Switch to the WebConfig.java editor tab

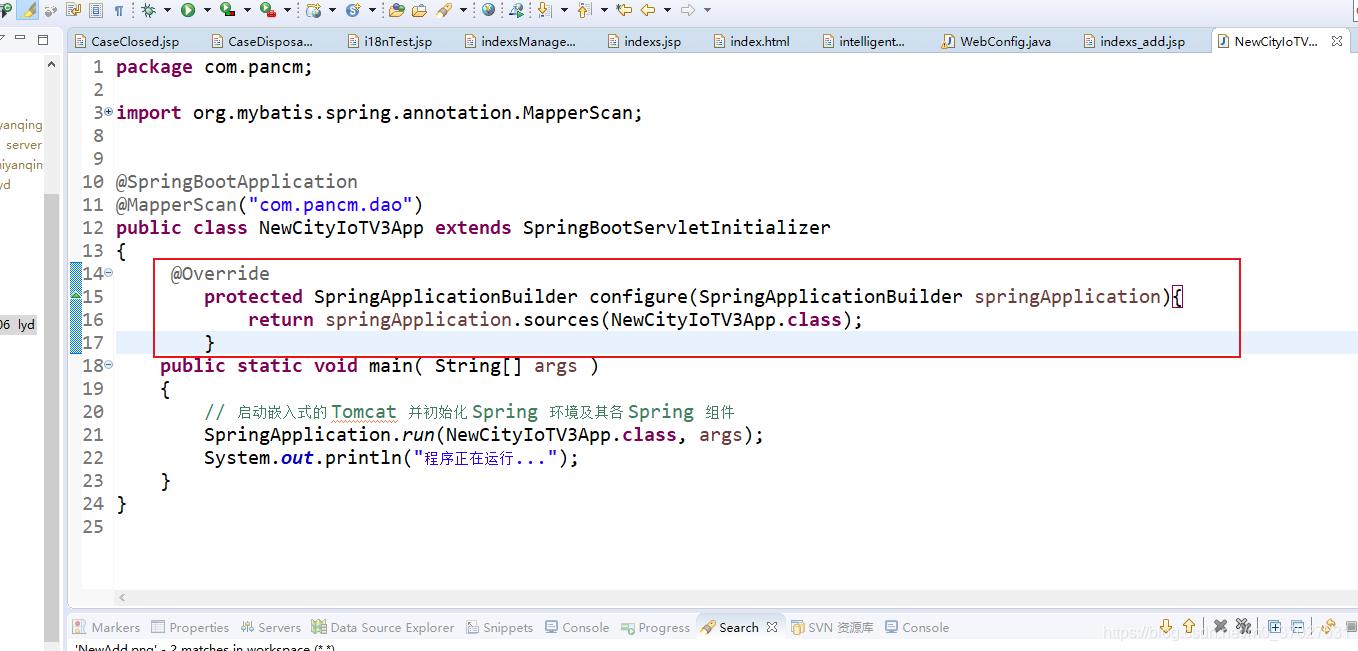coord(997,41)
